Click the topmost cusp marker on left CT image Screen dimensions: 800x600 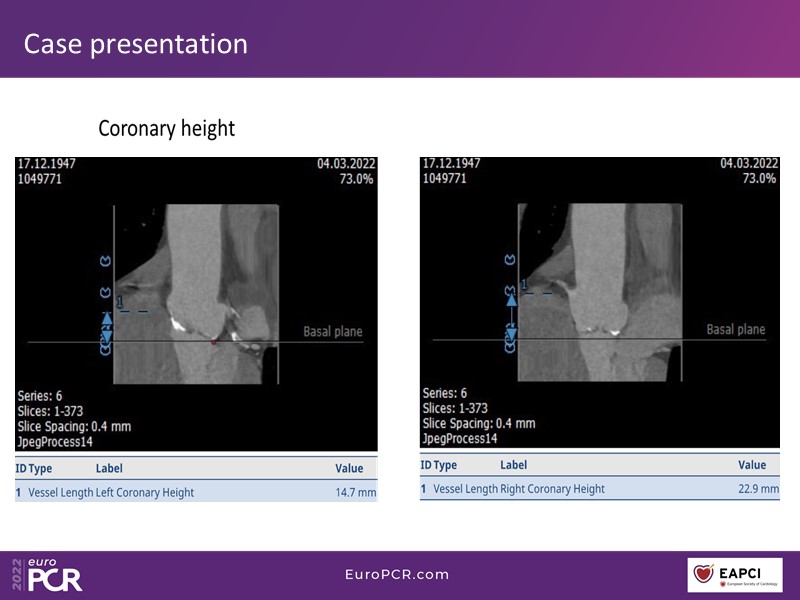106,262
